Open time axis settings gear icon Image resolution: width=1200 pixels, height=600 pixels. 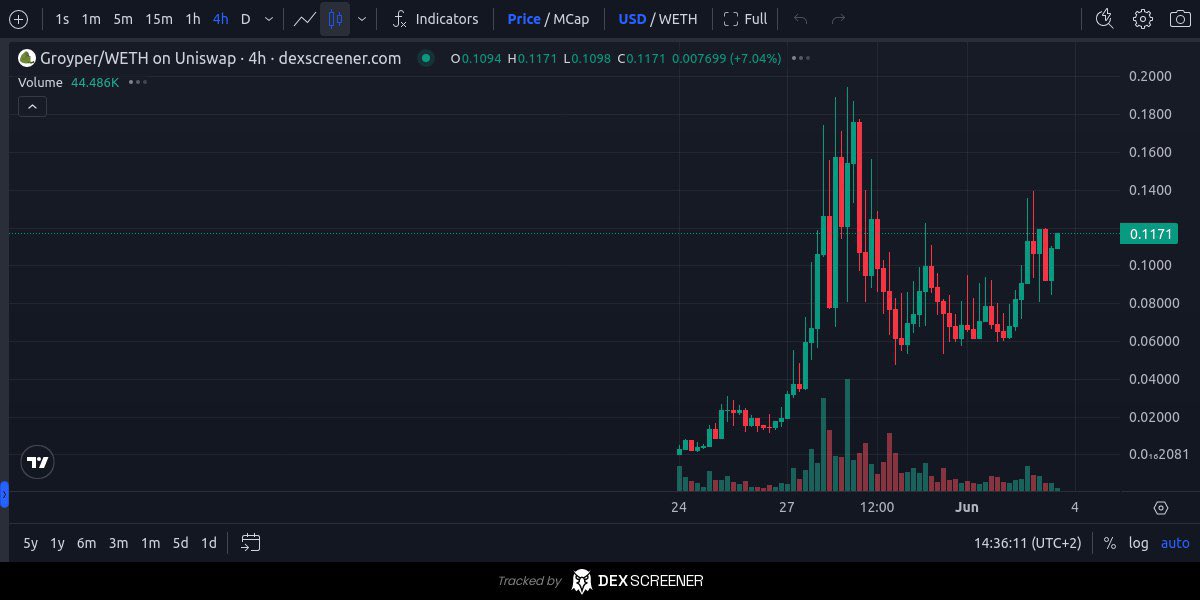tap(1161, 508)
